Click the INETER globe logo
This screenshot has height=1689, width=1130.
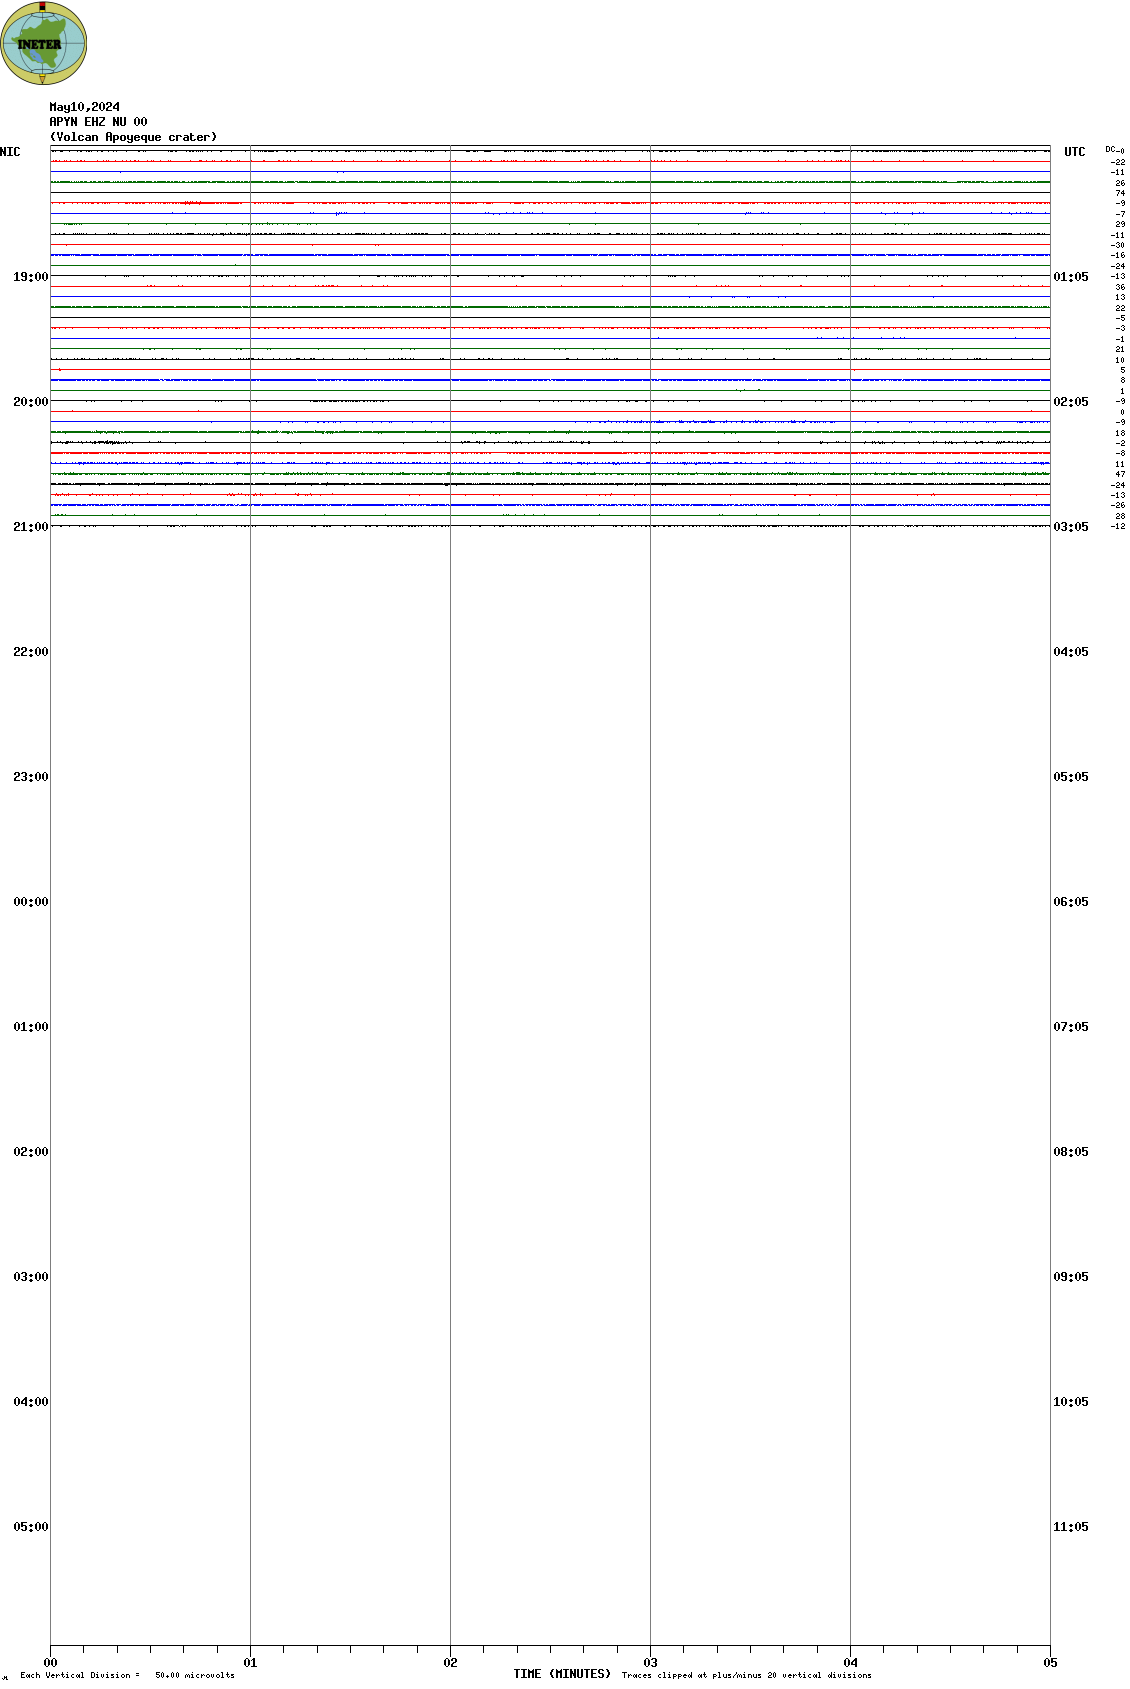(x=43, y=43)
